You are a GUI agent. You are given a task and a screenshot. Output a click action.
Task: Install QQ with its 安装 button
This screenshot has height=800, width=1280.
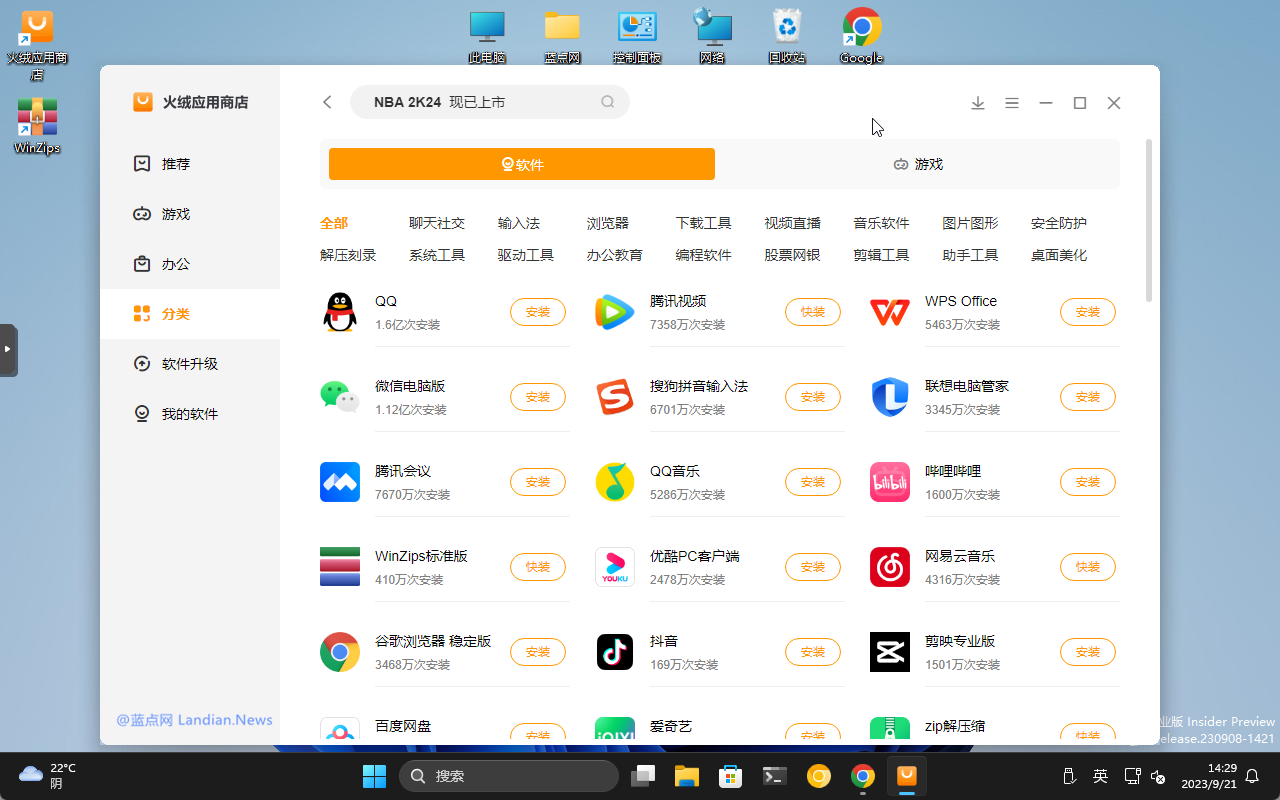[x=538, y=312]
